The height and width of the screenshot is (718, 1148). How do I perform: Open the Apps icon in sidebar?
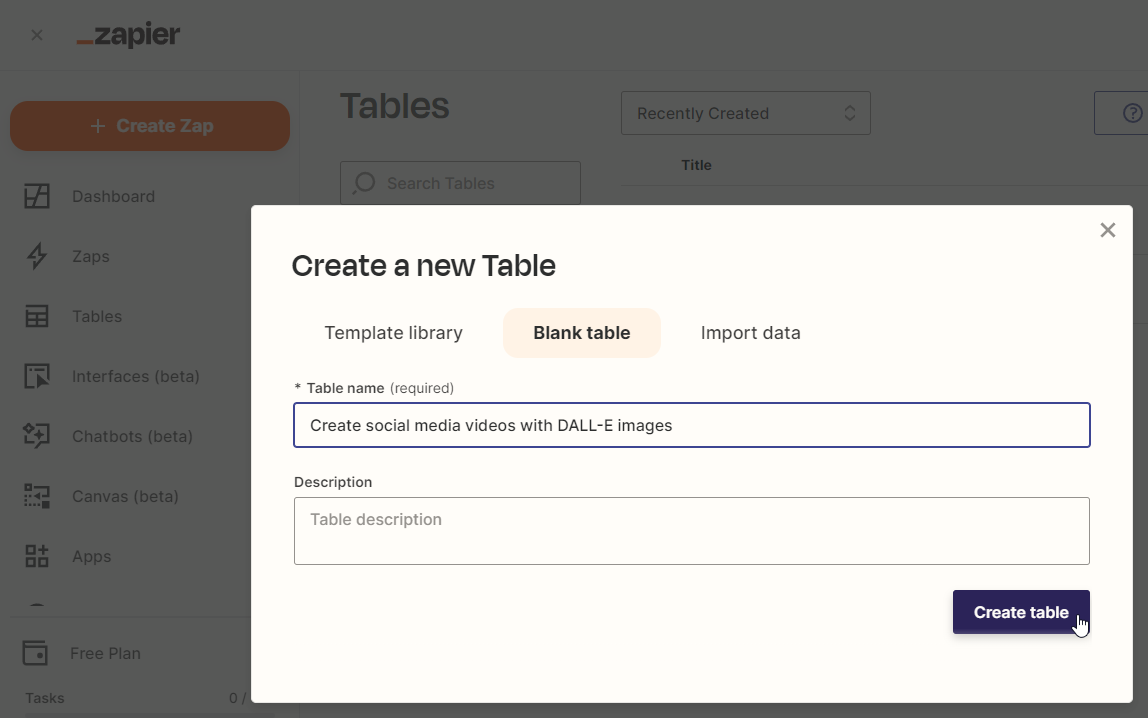tap(37, 556)
